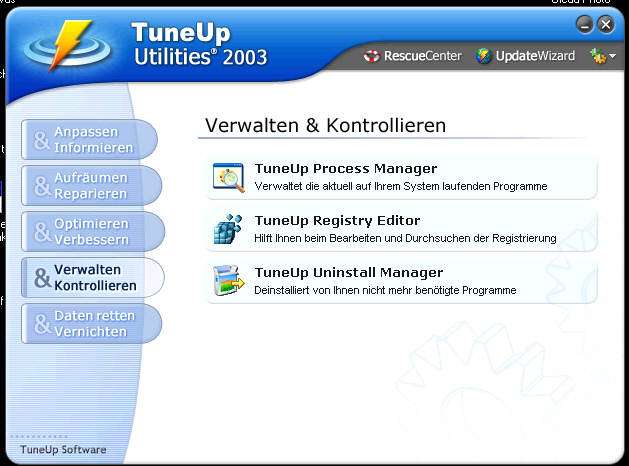Launch TuneUp Registry Editor title
The image size is (629, 466).
coord(337,221)
